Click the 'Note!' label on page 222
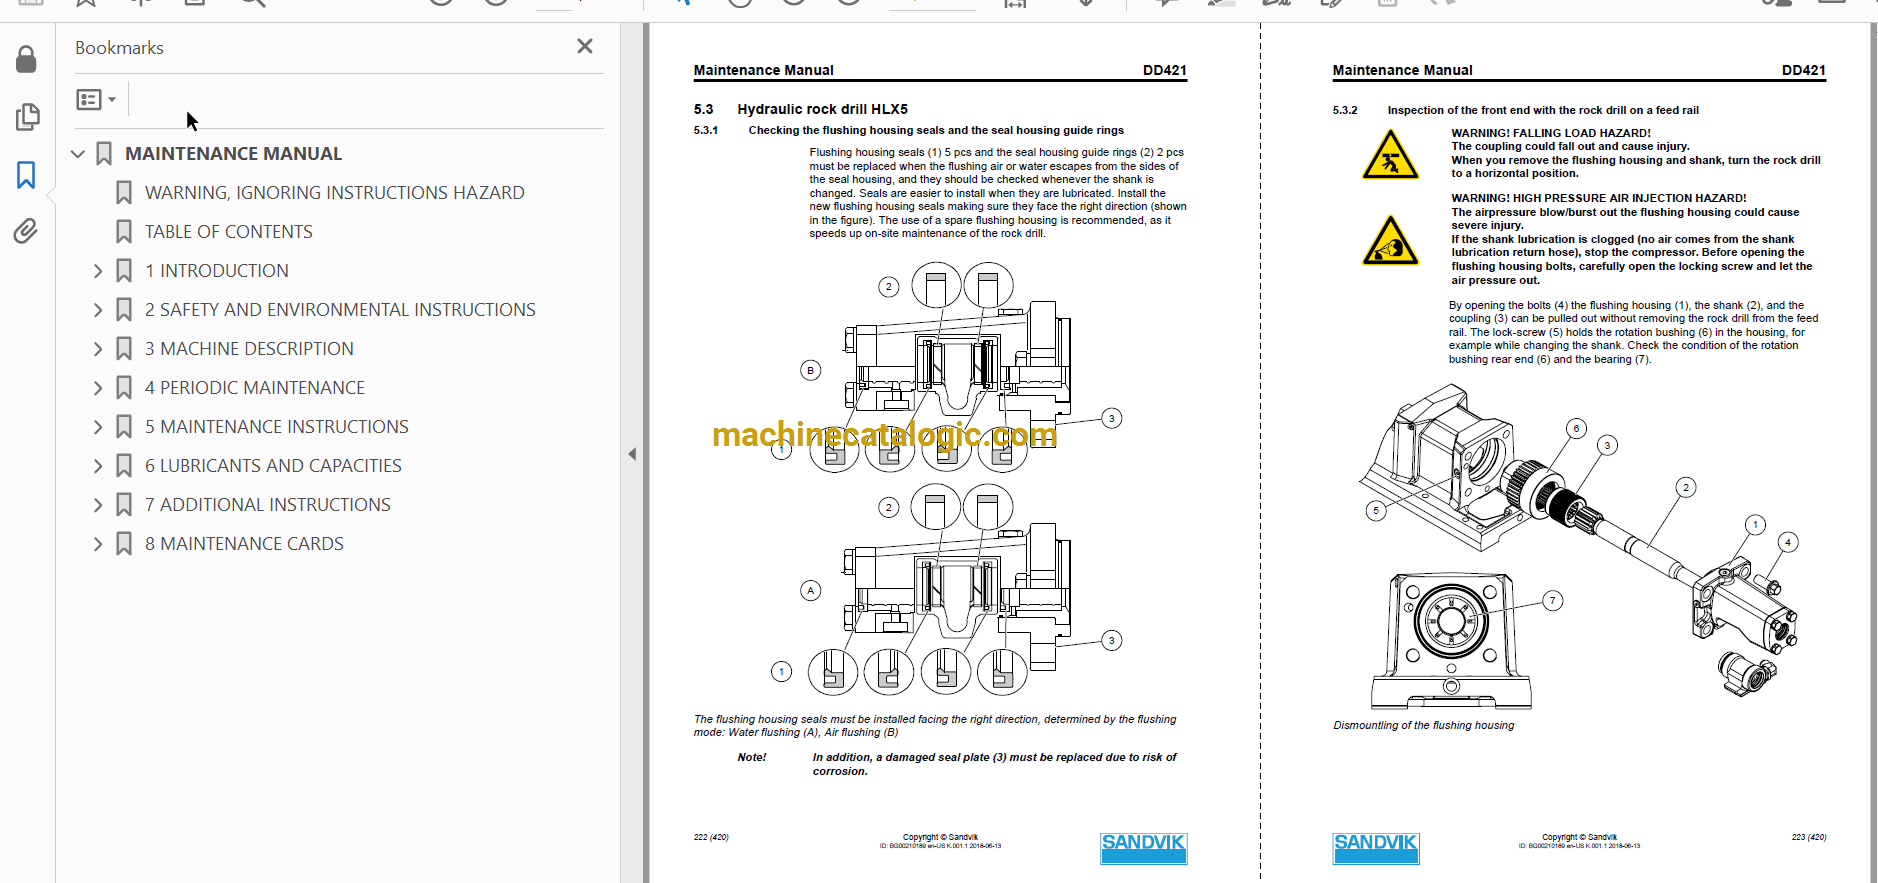This screenshot has height=883, width=1878. point(752,758)
